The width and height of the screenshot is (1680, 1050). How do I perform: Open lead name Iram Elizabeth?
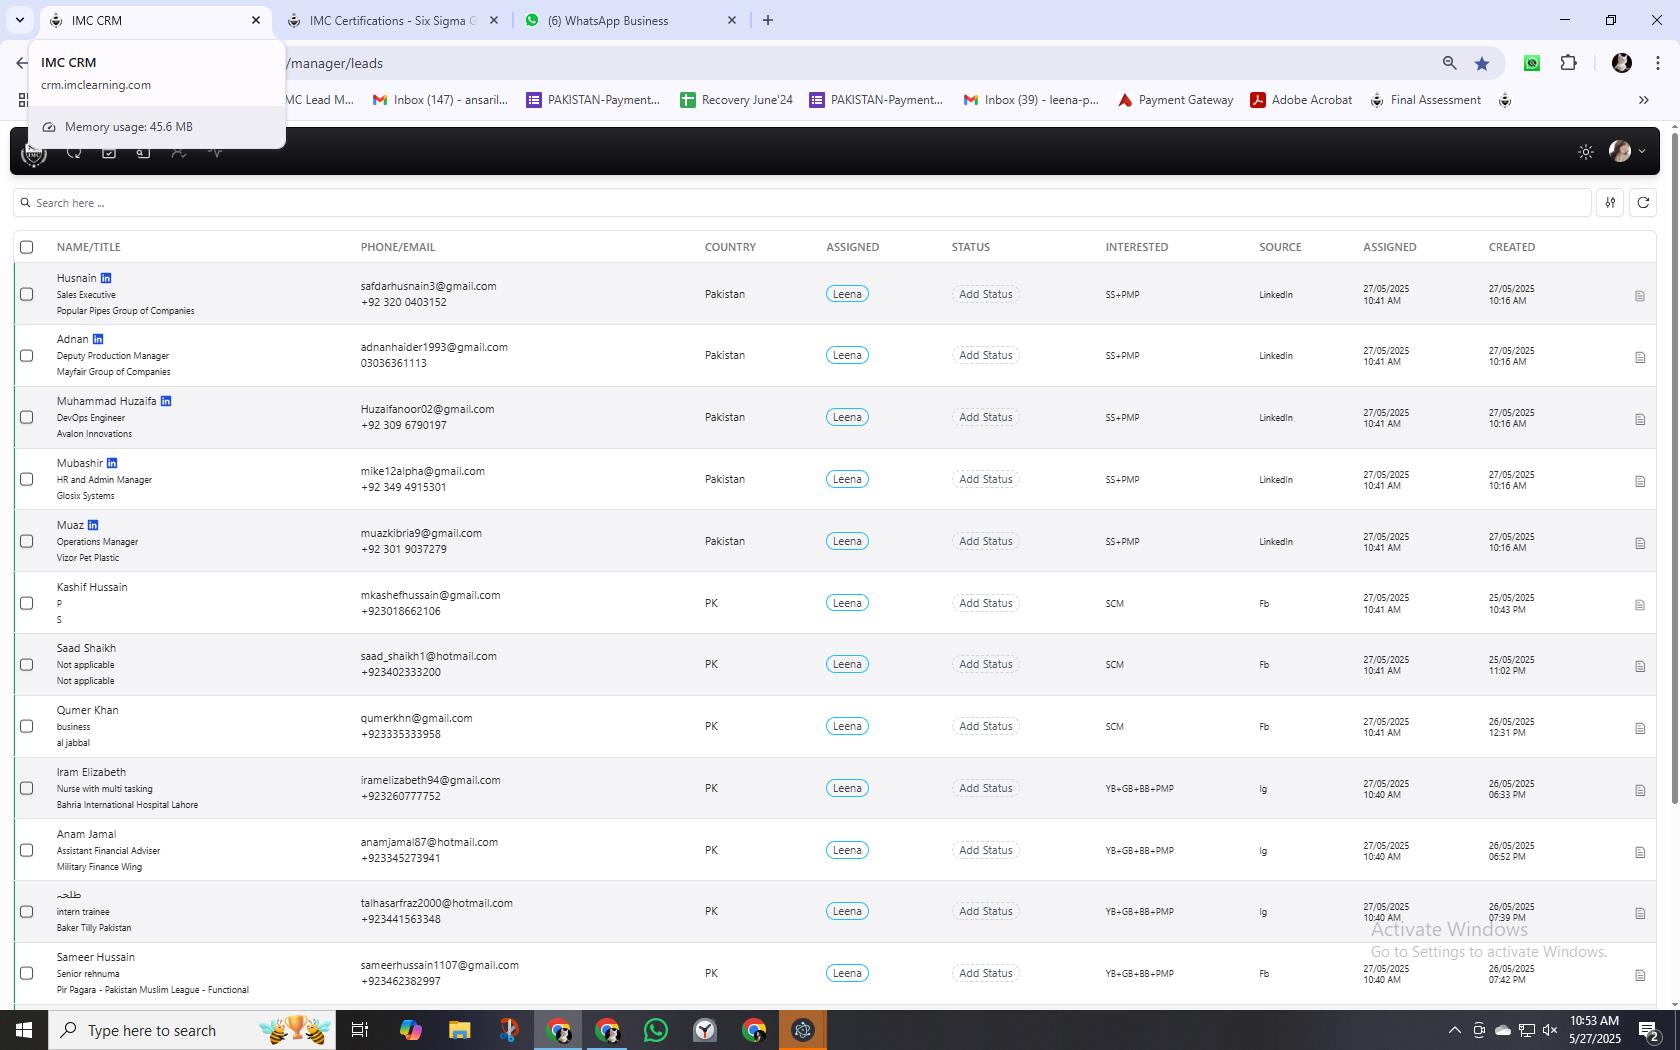pyautogui.click(x=91, y=772)
